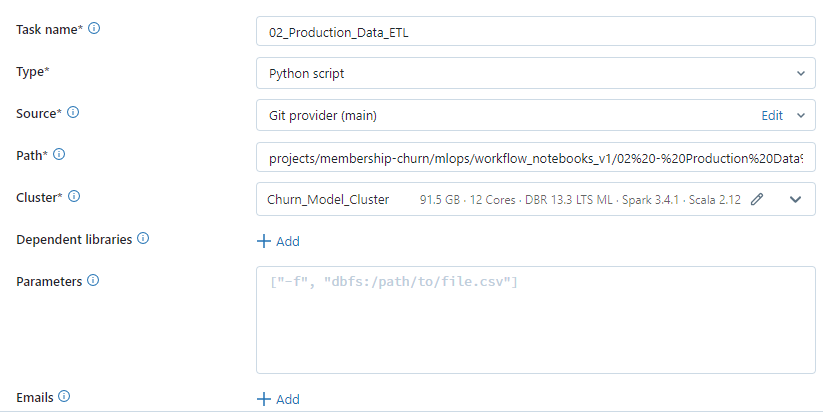Image resolution: width=823 pixels, height=415 pixels.
Task: Open the Type dropdown showing Python script
Action: click(535, 73)
